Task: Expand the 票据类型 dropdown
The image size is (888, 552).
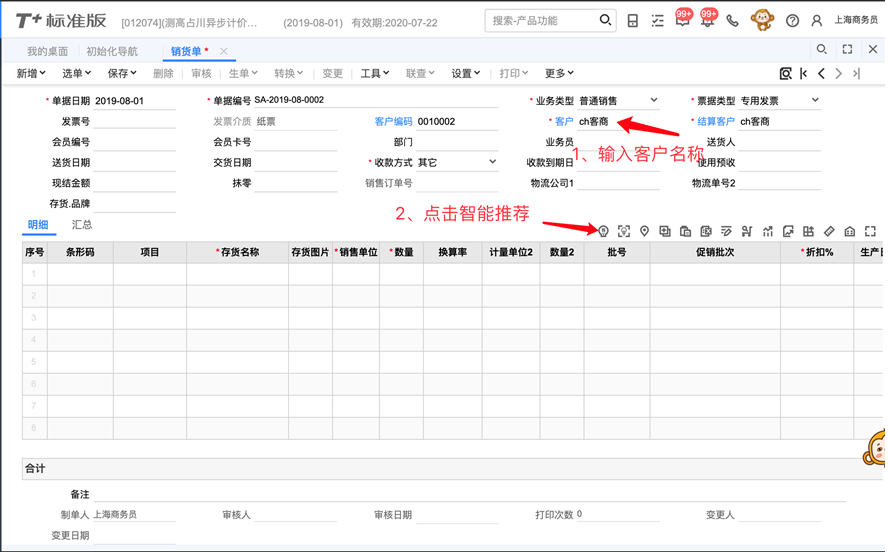Action: tap(815, 100)
